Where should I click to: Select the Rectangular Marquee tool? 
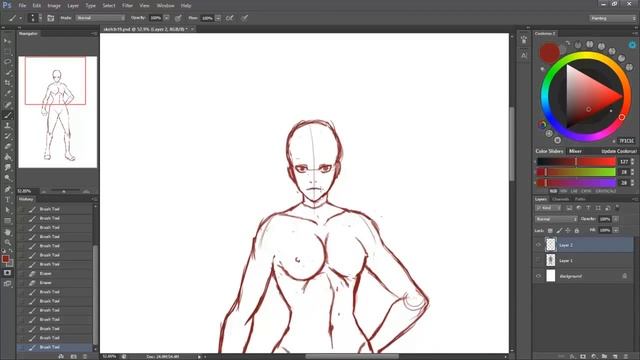coord(7,51)
